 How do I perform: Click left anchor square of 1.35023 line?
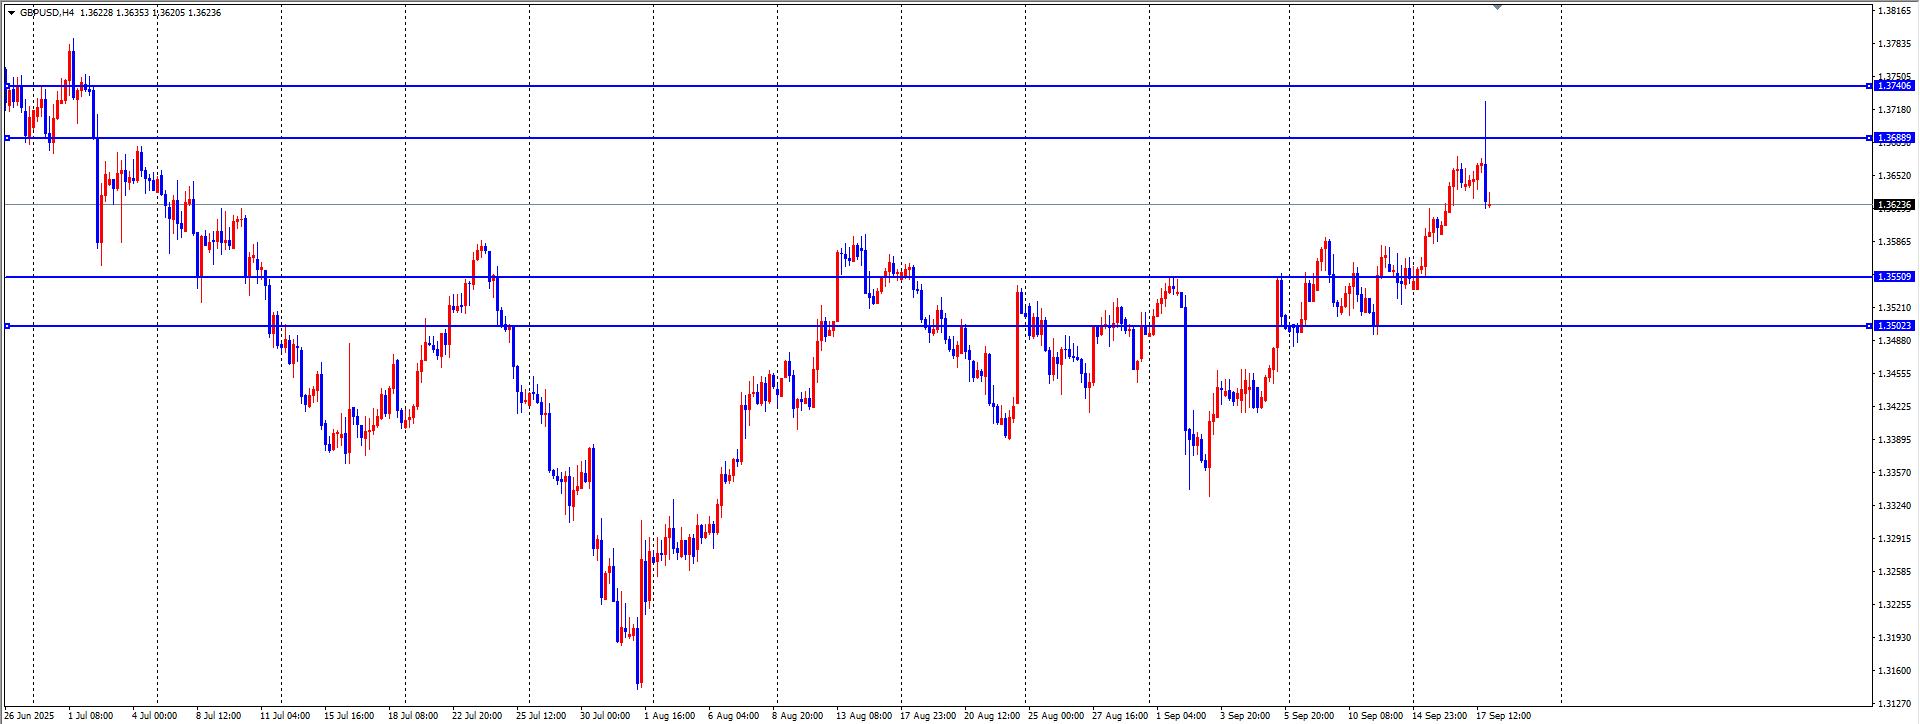pos(8,326)
